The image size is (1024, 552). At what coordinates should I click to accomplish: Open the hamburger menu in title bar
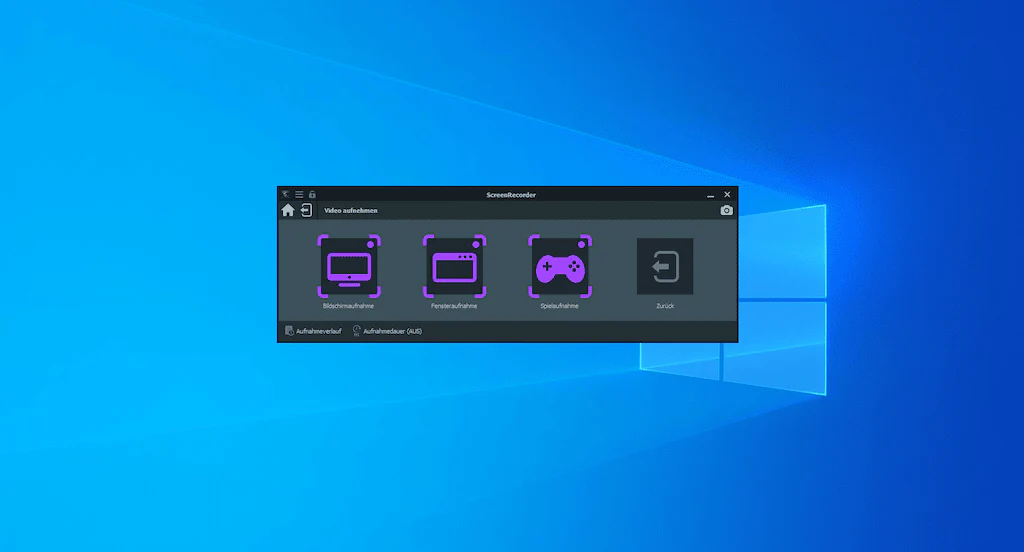(x=299, y=195)
